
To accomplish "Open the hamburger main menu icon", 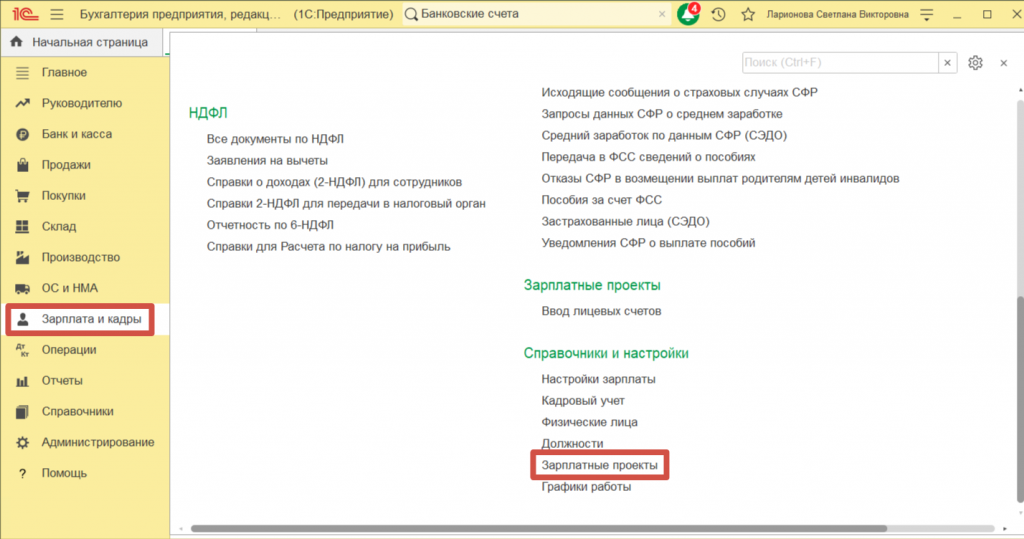I will 57,14.
